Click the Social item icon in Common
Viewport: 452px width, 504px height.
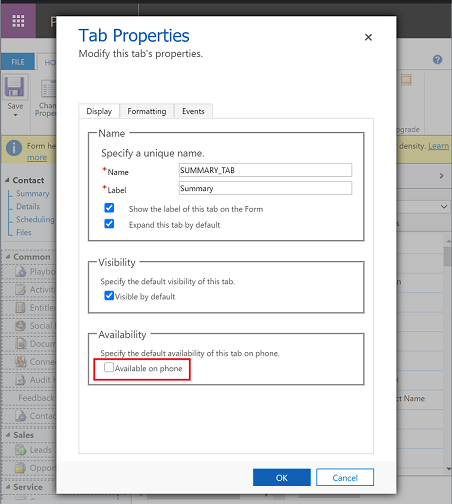click(x=21, y=325)
